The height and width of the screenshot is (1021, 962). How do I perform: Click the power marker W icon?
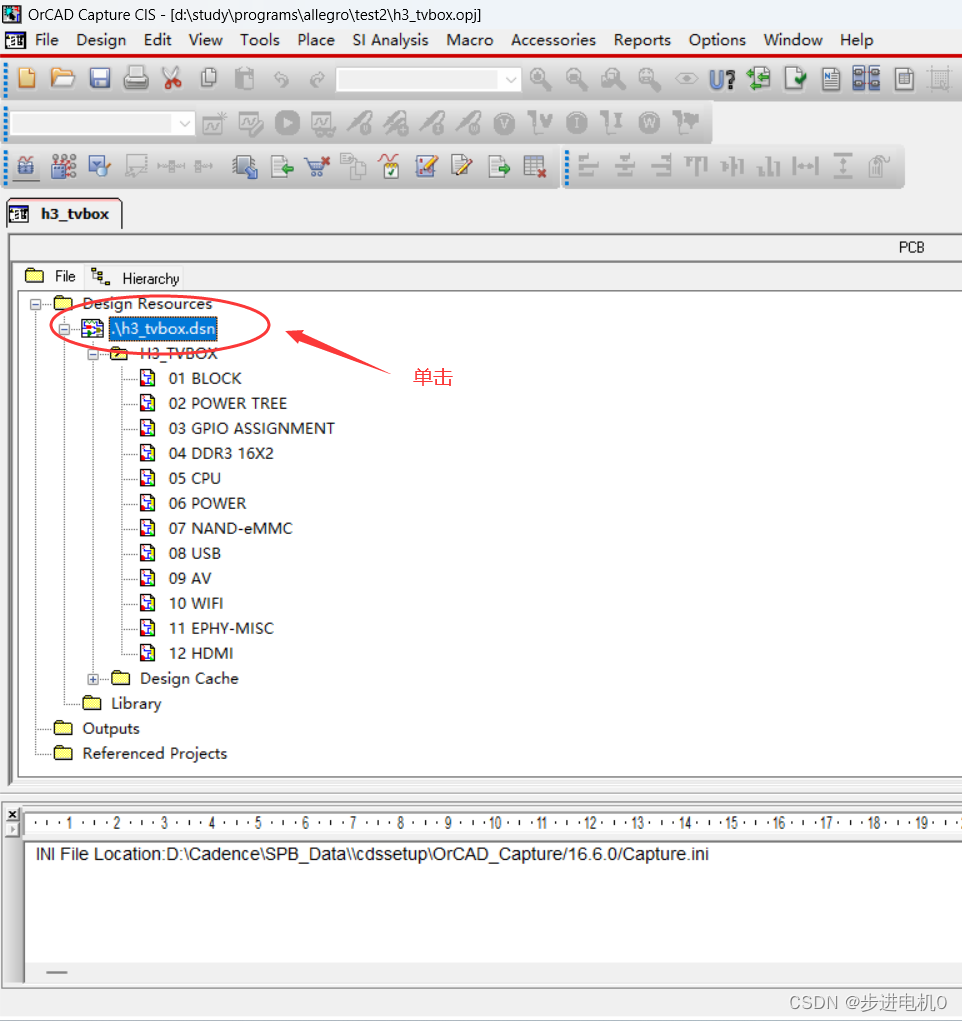(x=649, y=123)
